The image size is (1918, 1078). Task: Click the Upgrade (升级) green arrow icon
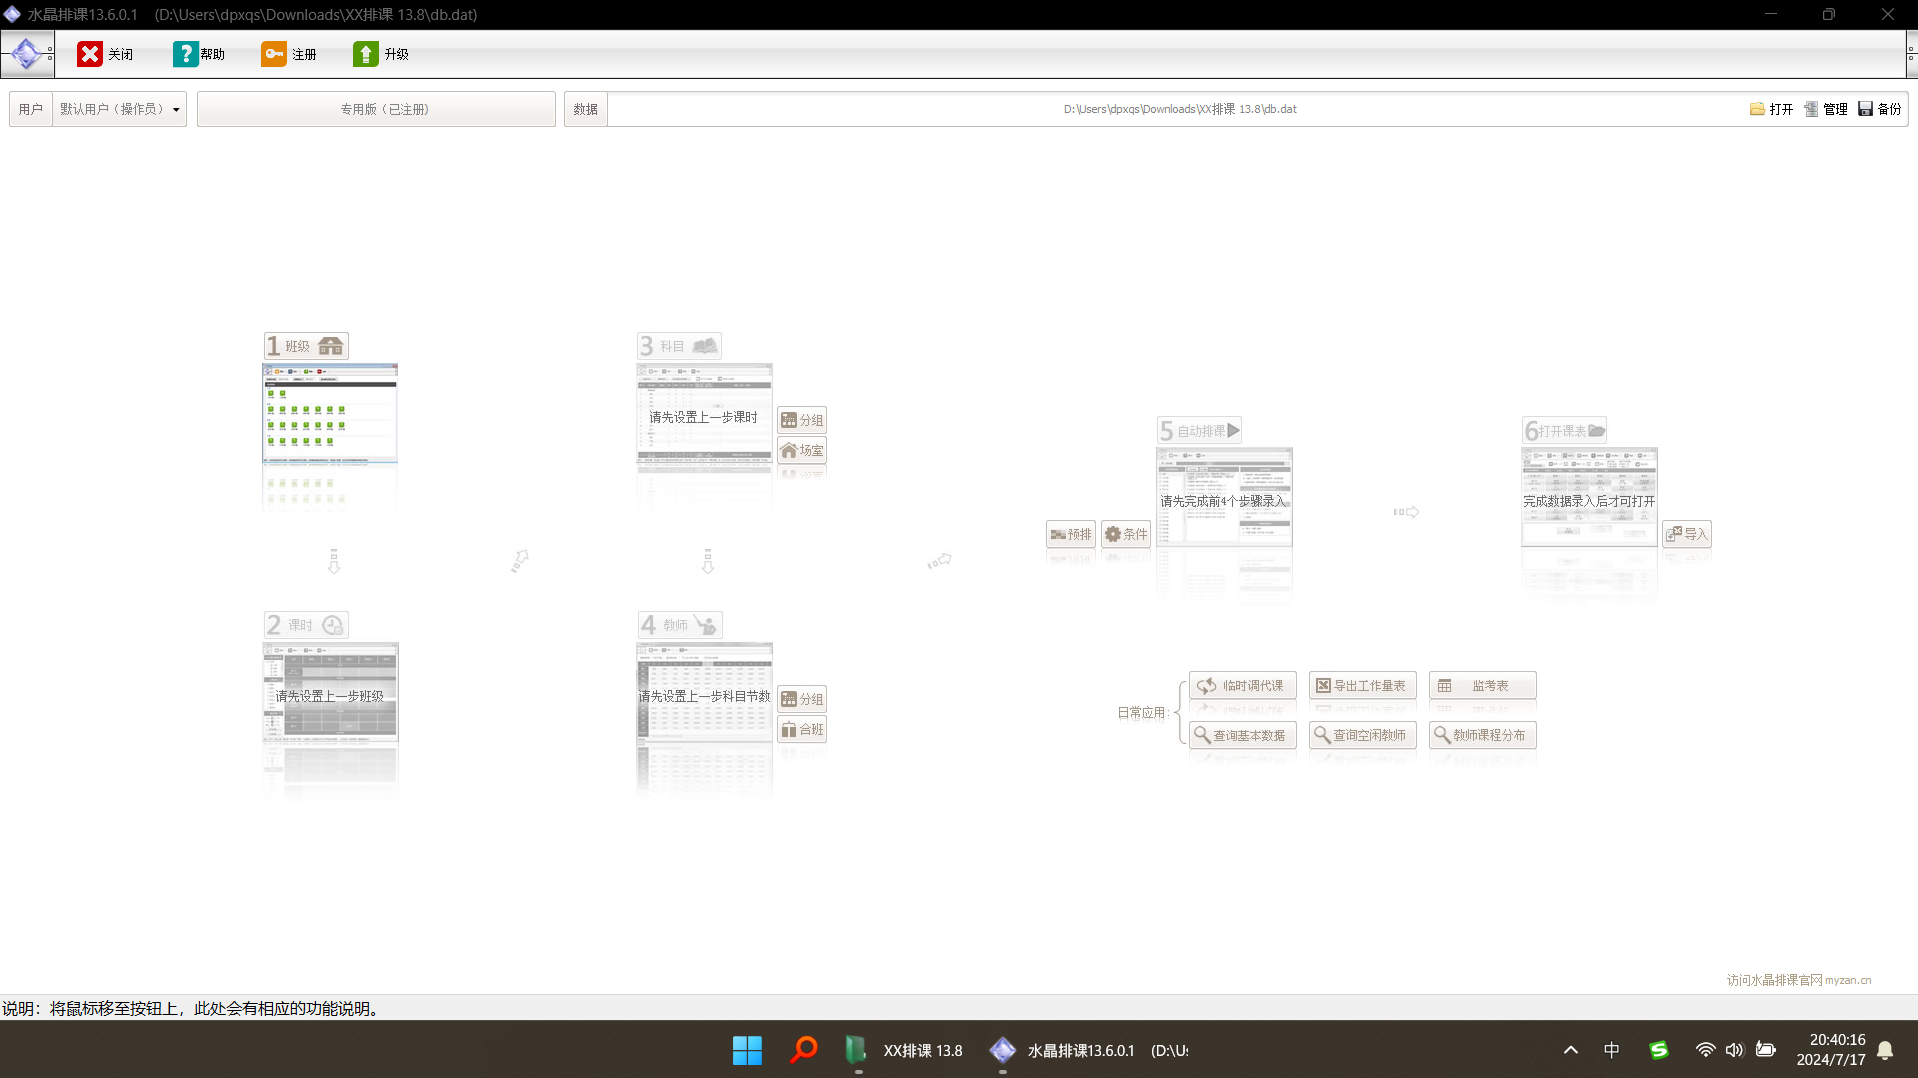[366, 54]
